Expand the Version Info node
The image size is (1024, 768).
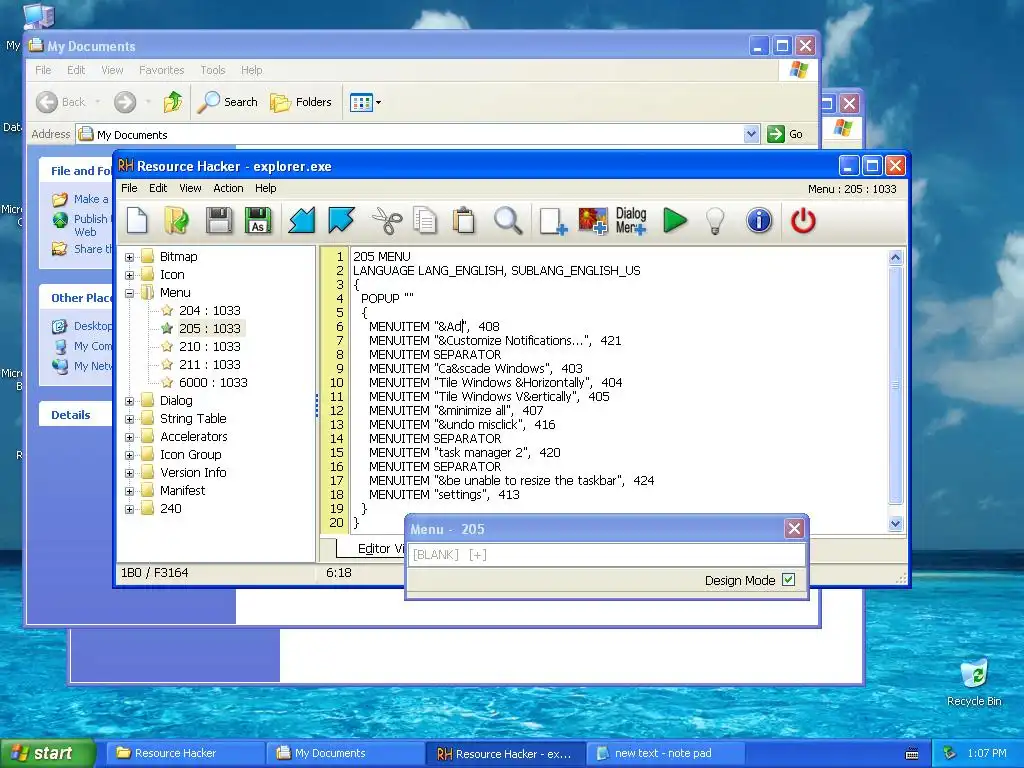(x=129, y=473)
